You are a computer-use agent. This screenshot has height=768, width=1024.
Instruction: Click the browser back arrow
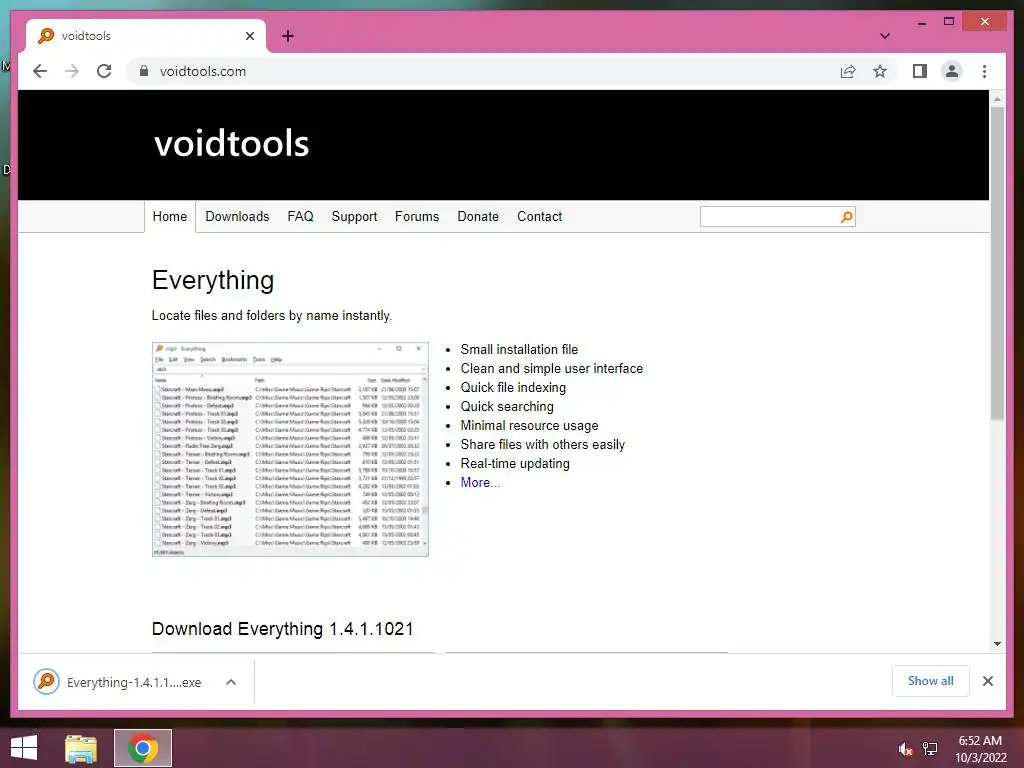pyautogui.click(x=40, y=71)
